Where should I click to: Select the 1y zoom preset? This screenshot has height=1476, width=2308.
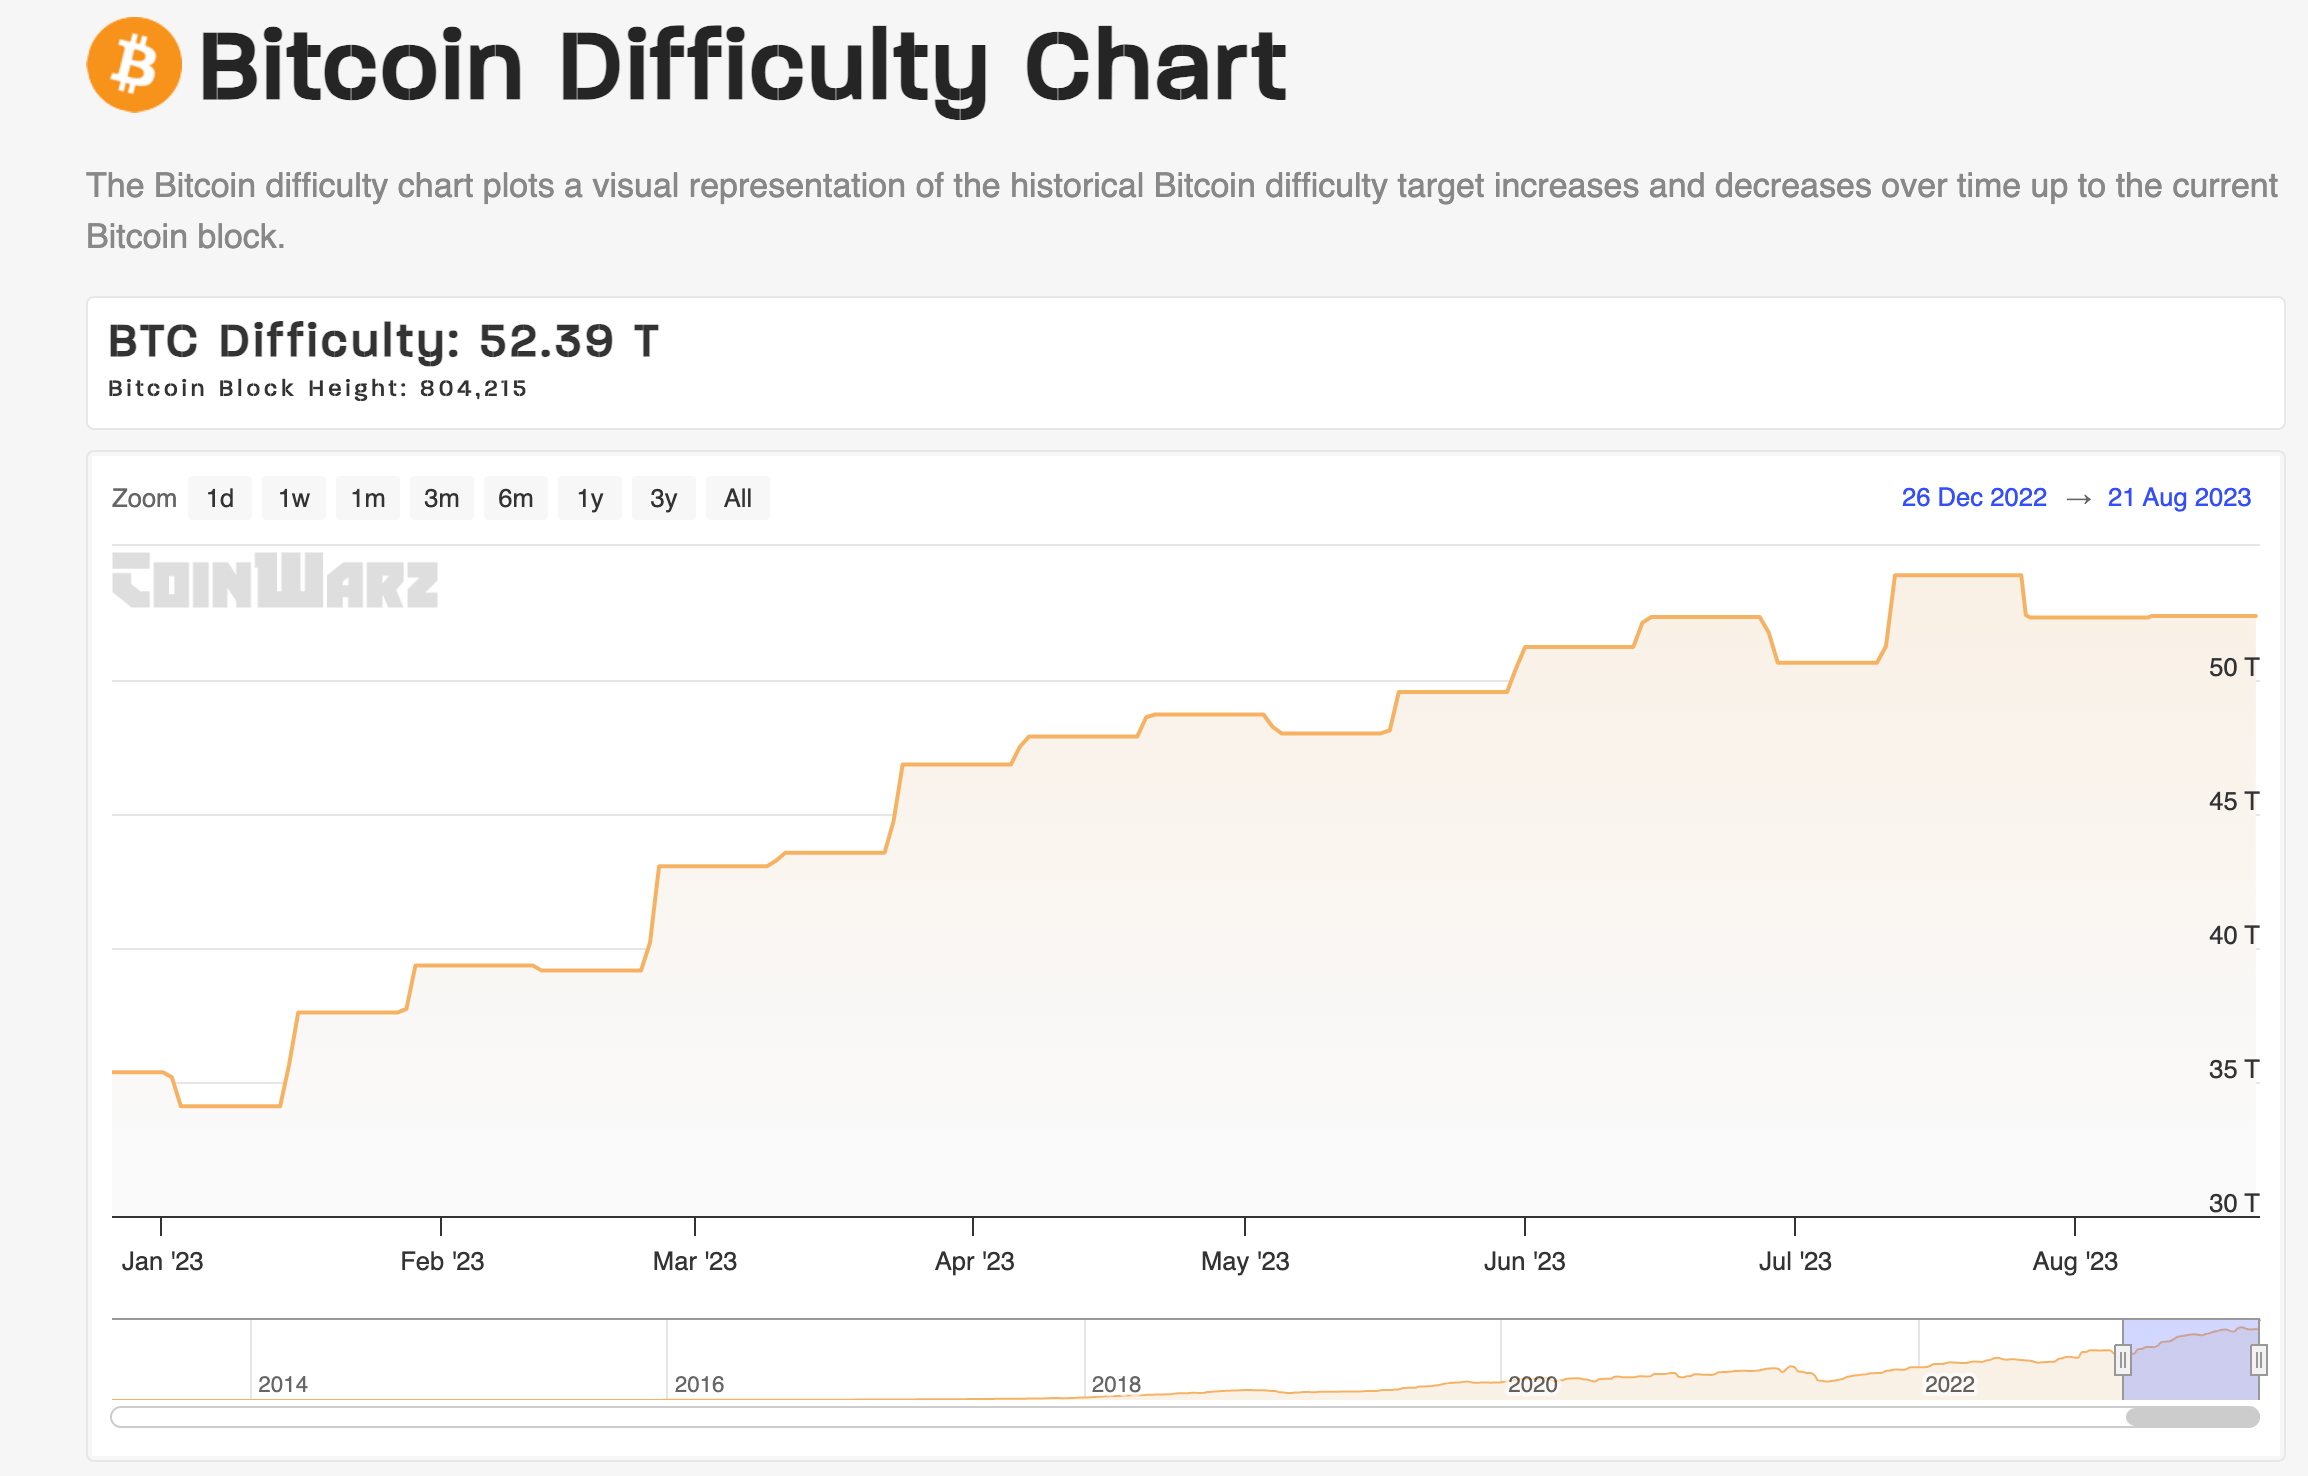(589, 497)
